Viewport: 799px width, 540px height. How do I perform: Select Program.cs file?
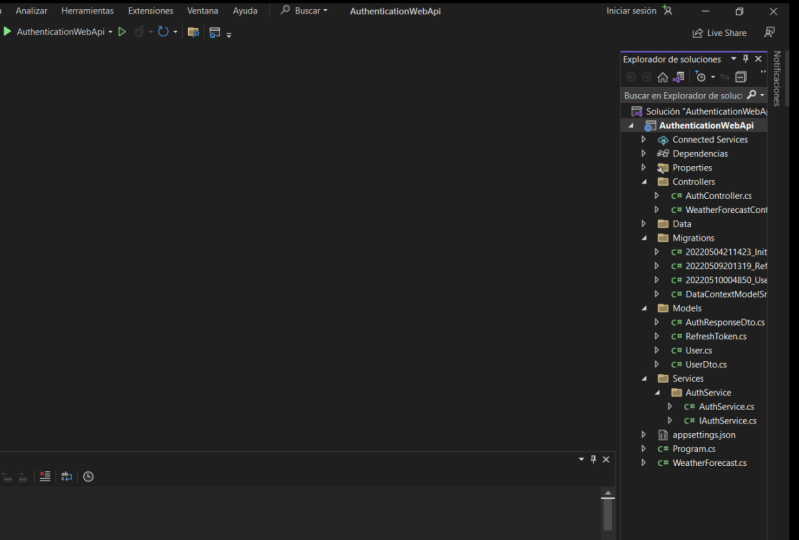coord(694,449)
